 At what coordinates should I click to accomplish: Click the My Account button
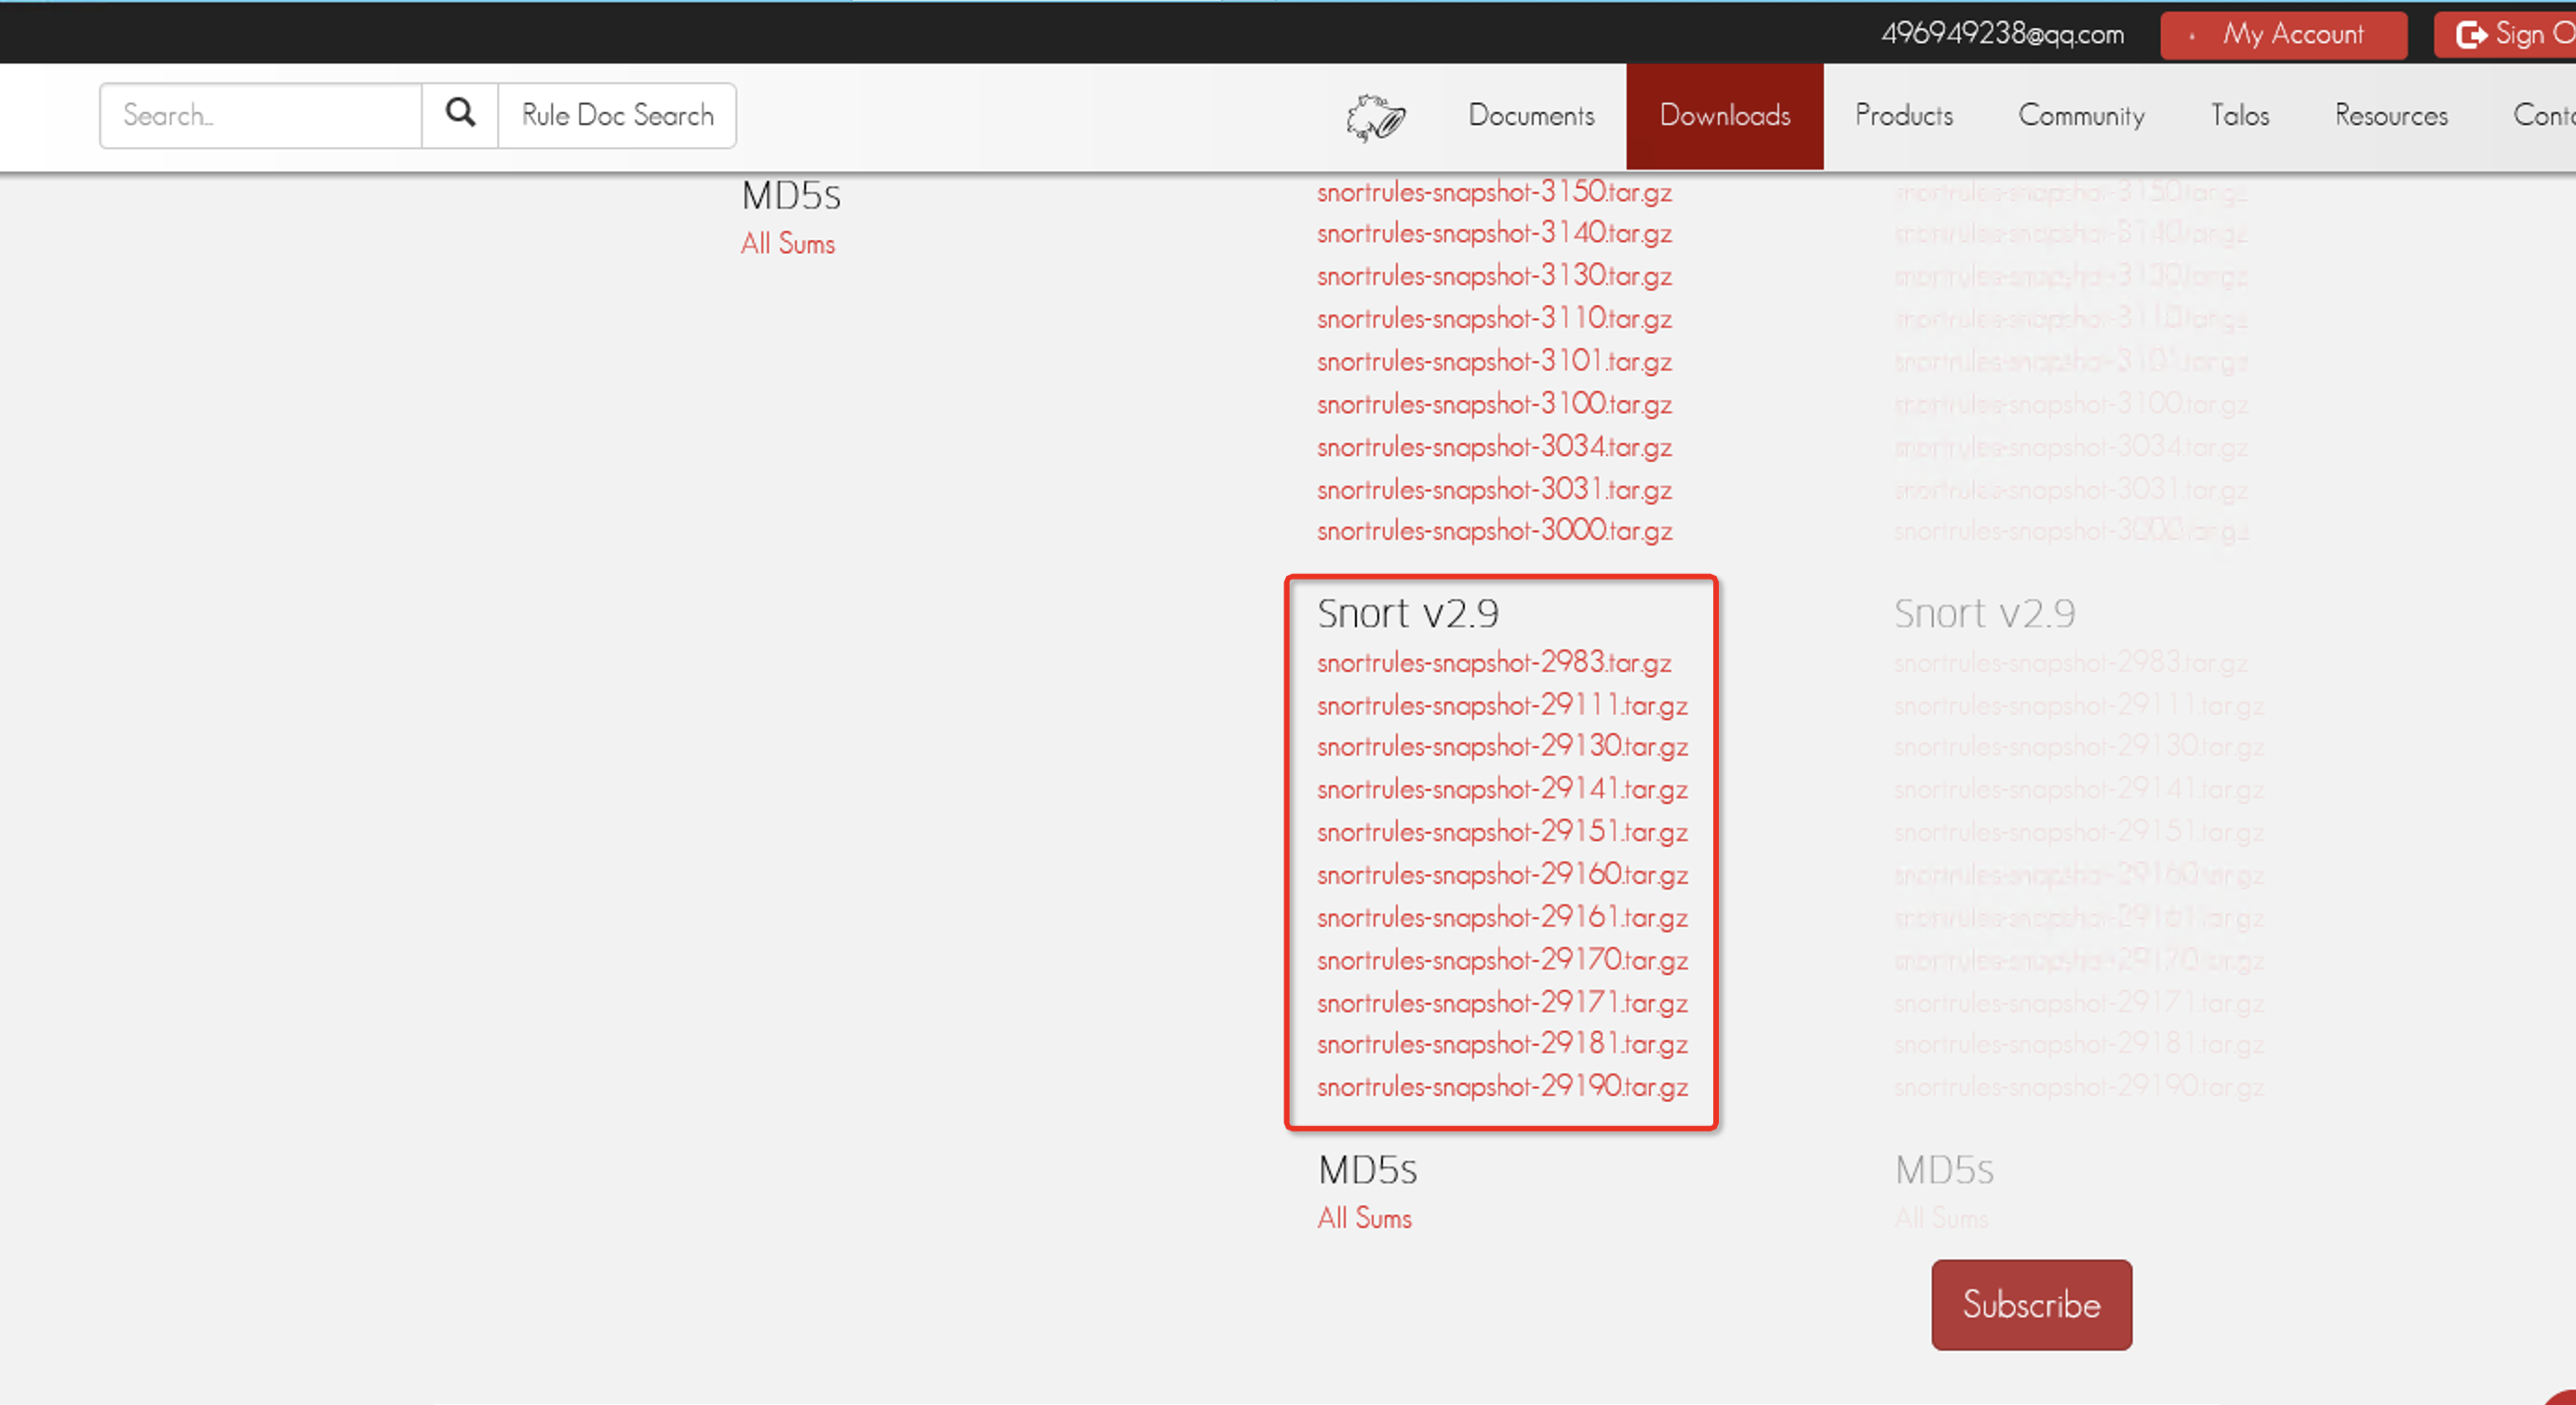tap(2283, 35)
